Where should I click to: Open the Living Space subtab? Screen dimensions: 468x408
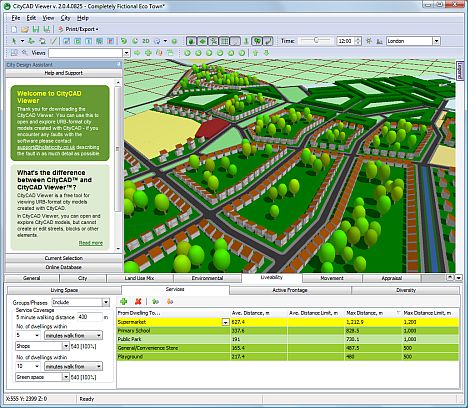click(64, 290)
